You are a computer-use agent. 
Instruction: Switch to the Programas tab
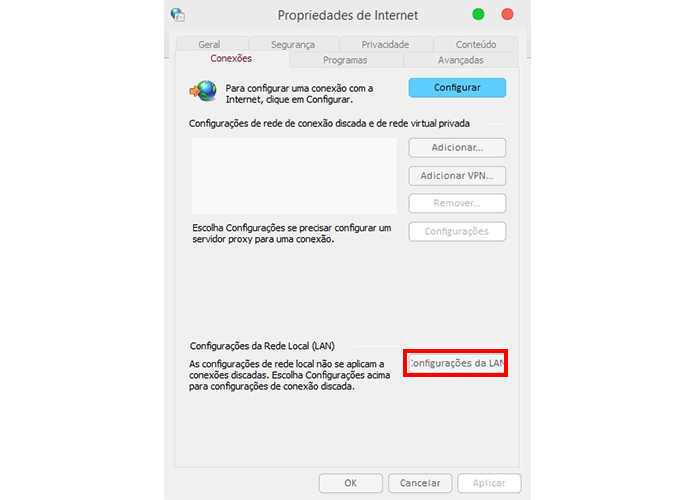click(x=345, y=60)
